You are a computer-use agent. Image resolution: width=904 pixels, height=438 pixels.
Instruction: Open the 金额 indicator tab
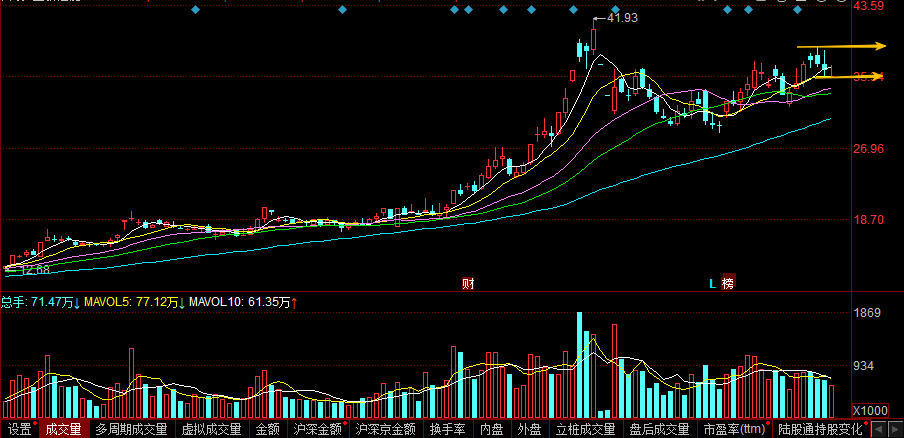point(268,429)
